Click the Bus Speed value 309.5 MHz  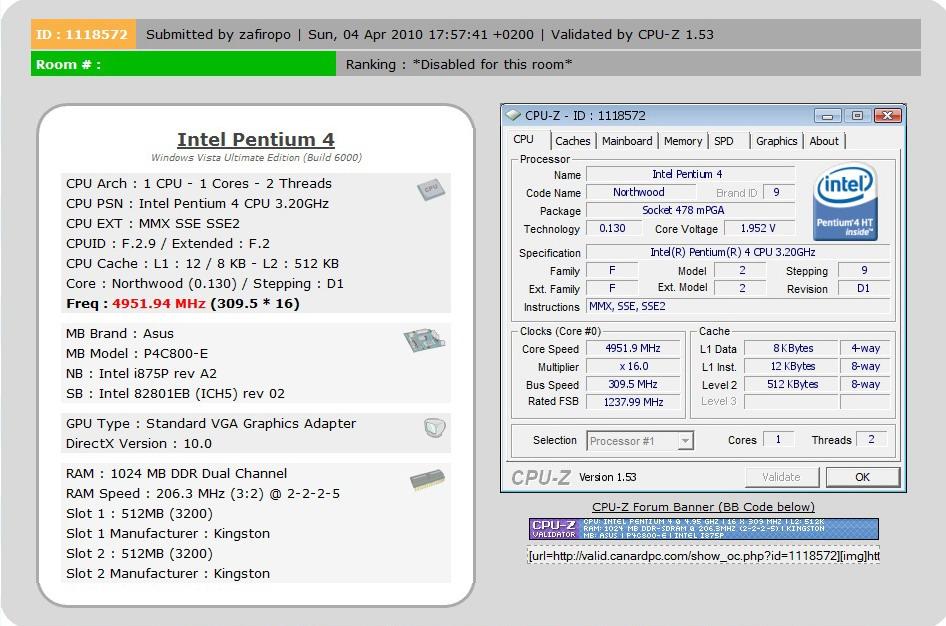[633, 384]
